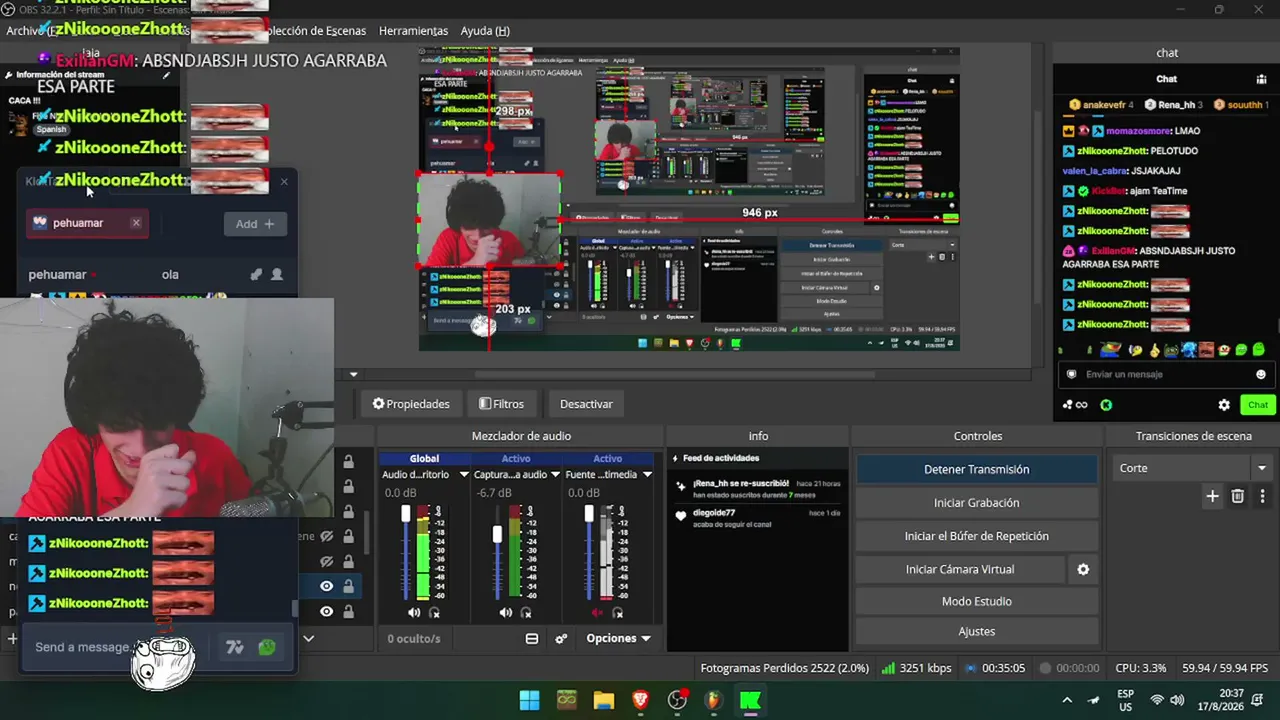Adjust Audio del escritorio volume slider
Image resolution: width=1280 pixels, height=720 pixels.
(405, 514)
